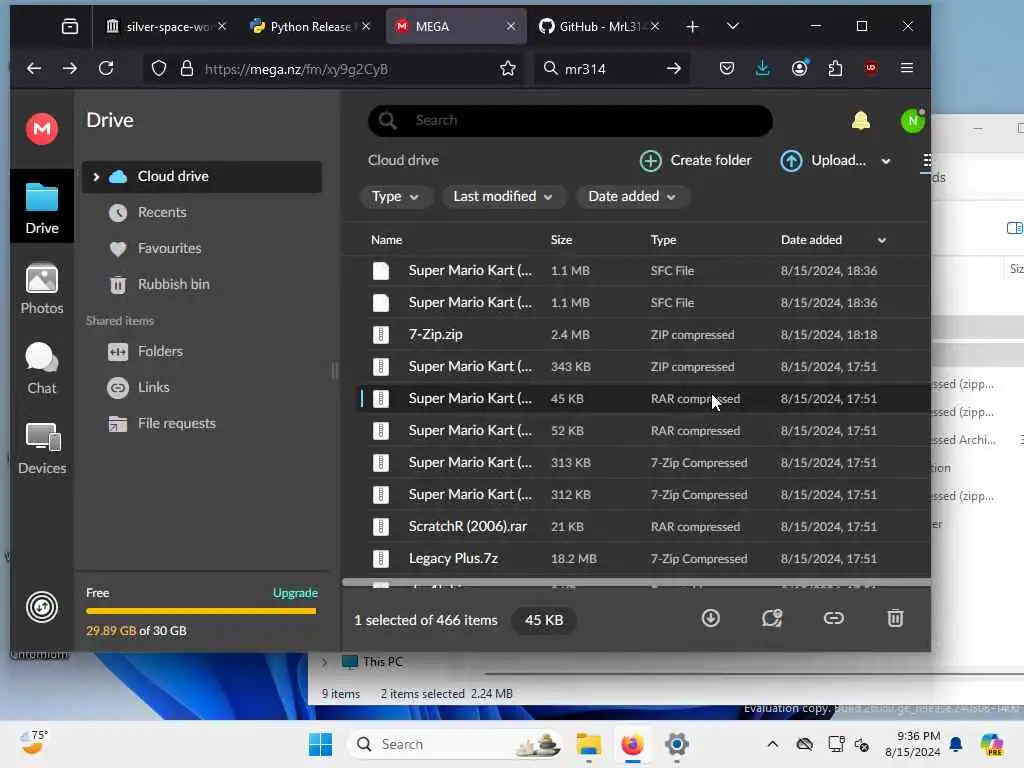Bookmark this page with star icon
This screenshot has height=768, width=1024.
pos(507,69)
